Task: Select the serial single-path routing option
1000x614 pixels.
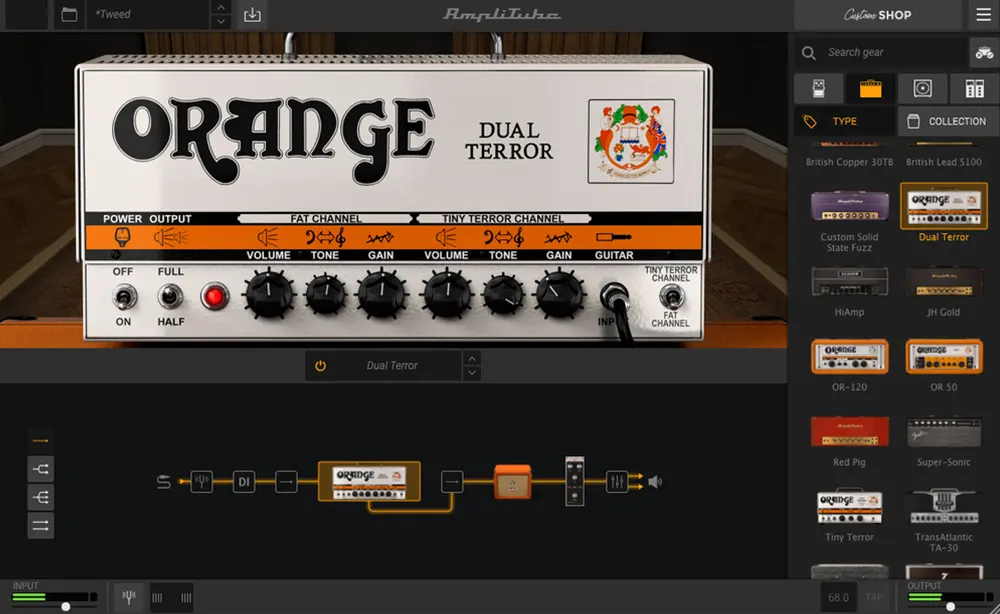Action: pyautogui.click(x=40, y=441)
